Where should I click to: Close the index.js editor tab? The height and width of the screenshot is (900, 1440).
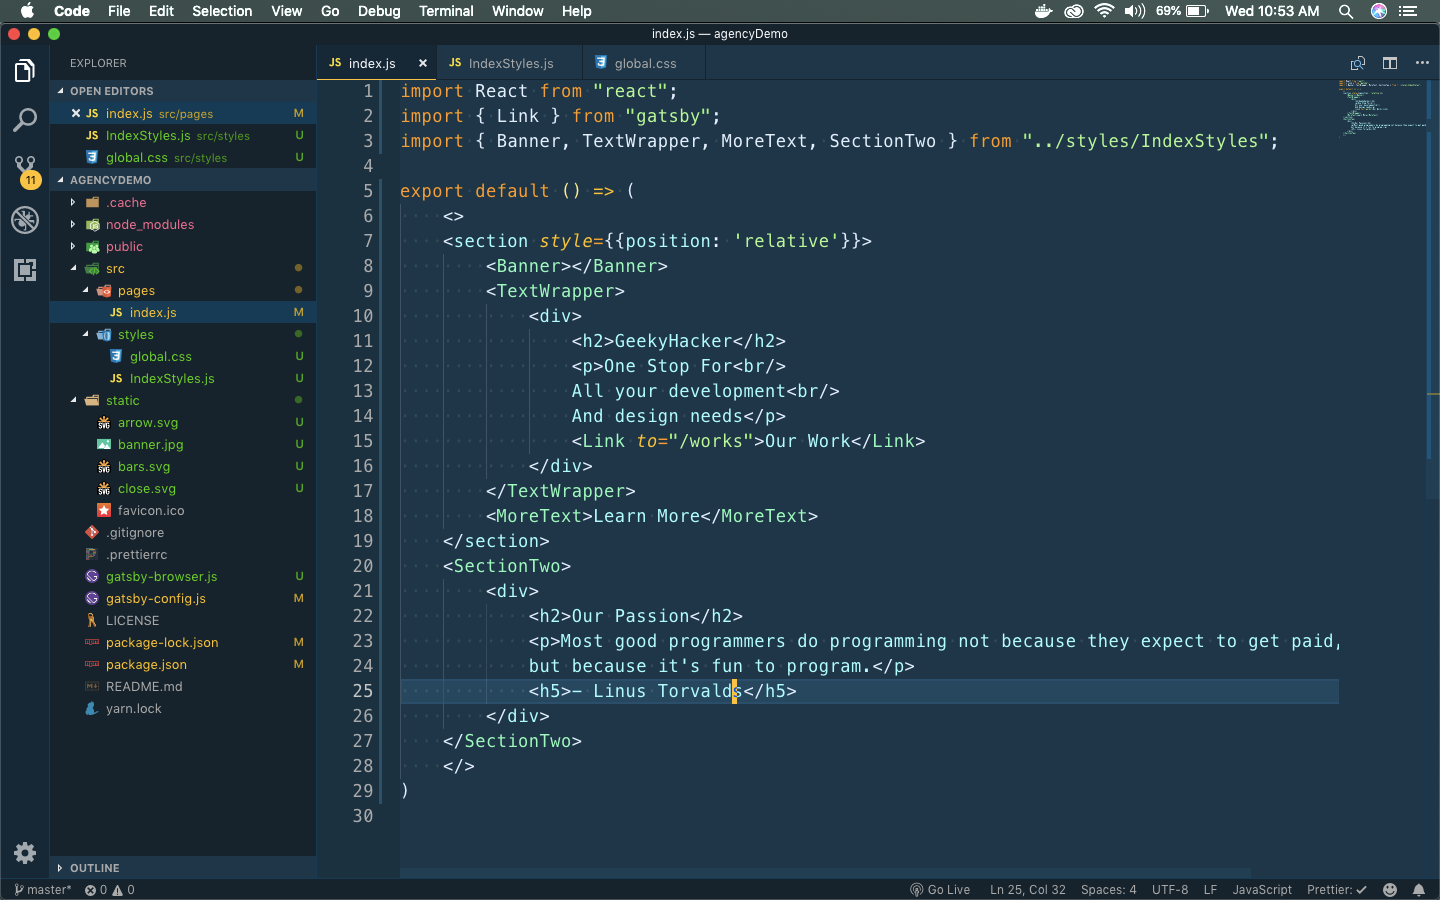[423, 63]
